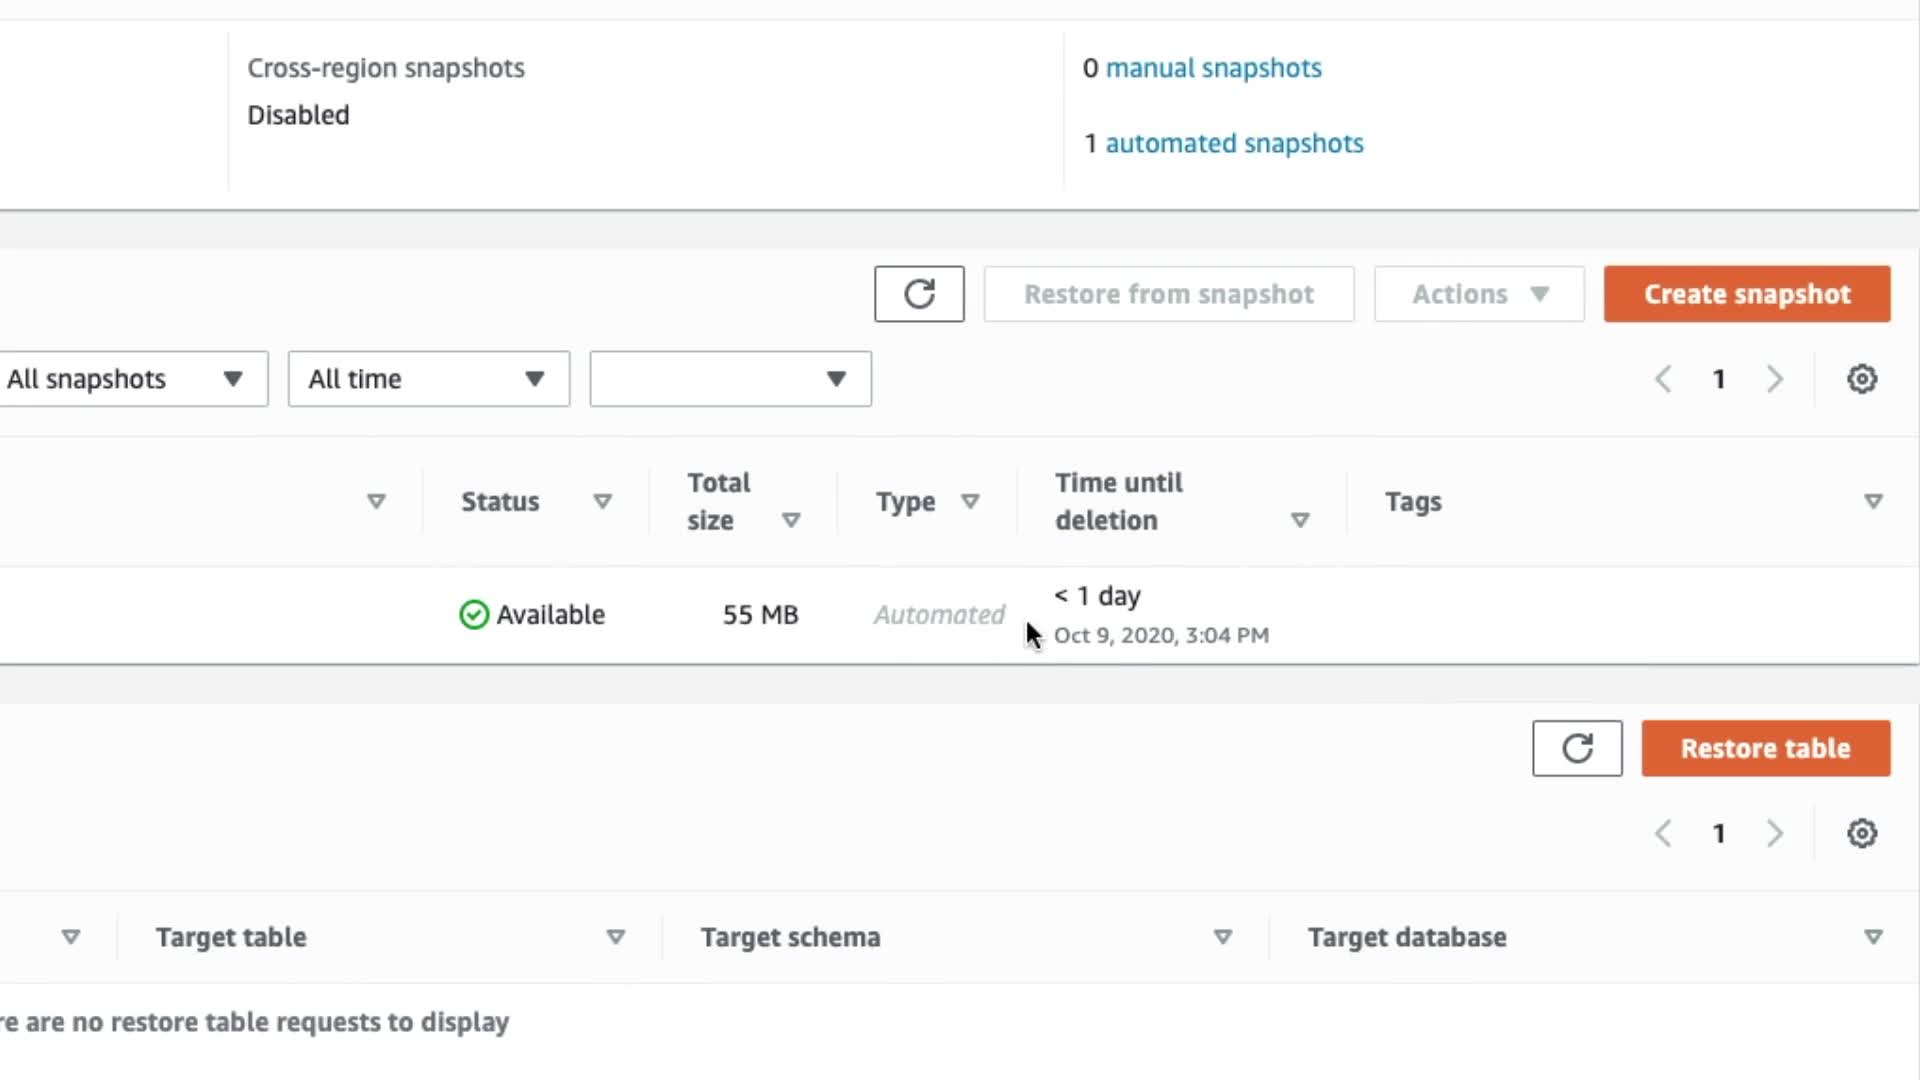Click Create snapshot button
The width and height of the screenshot is (1920, 1080).
coord(1747,294)
